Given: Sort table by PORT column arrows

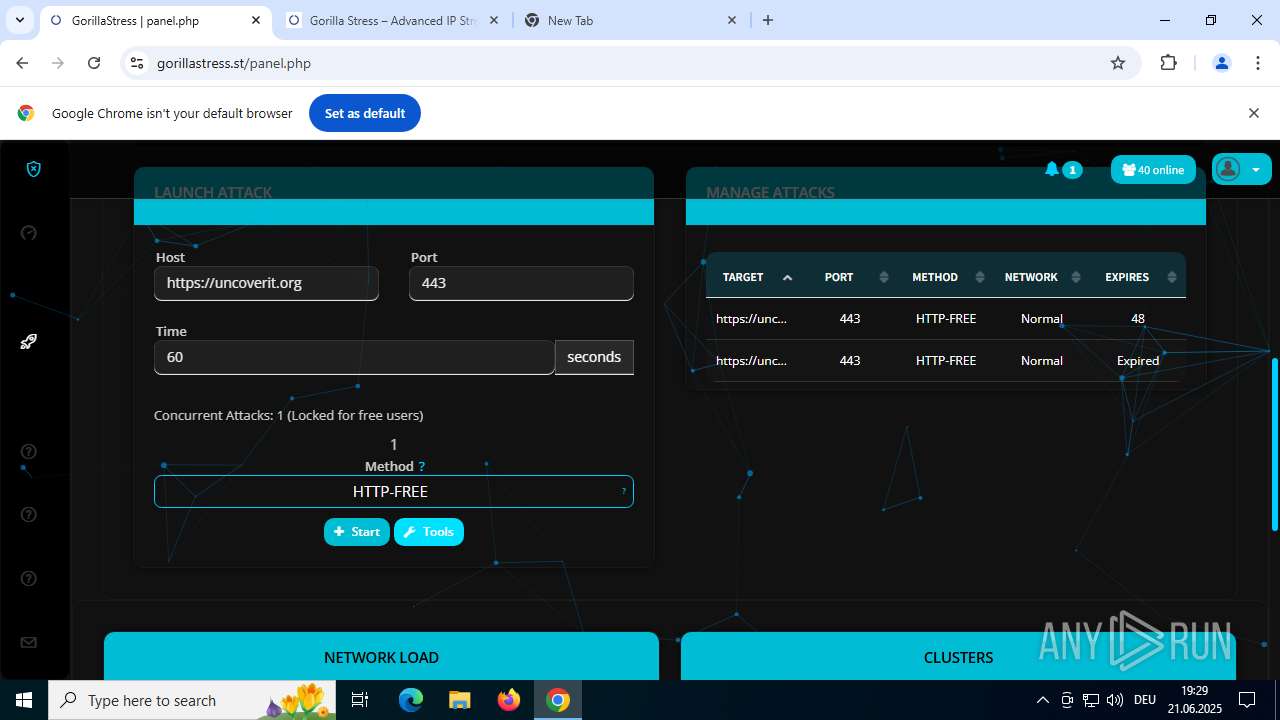Looking at the screenshot, I should [883, 278].
